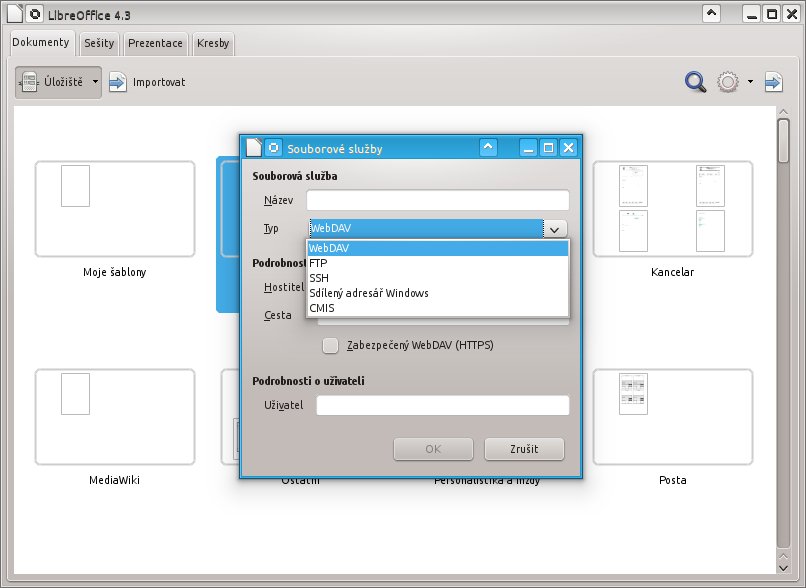Open the search magnifier icon
This screenshot has height=588, width=806.
695,82
